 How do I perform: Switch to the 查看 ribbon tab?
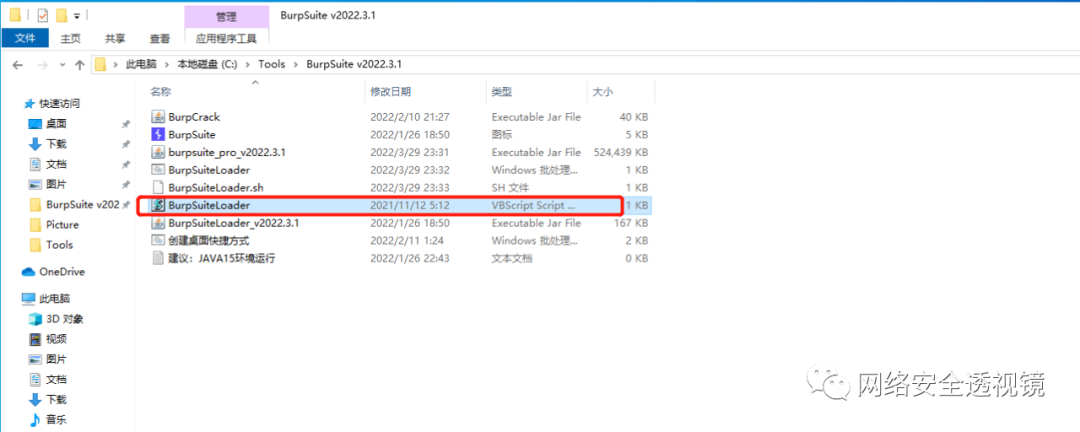(x=160, y=39)
